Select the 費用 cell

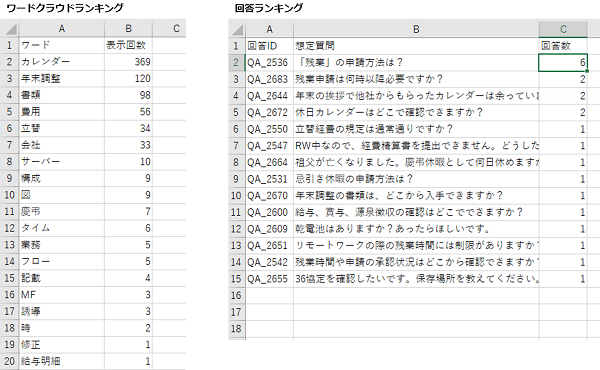click(62, 112)
